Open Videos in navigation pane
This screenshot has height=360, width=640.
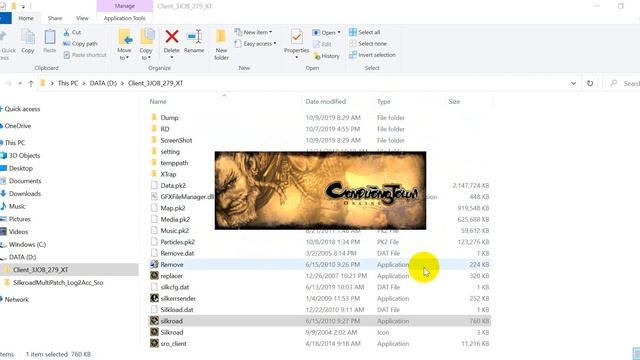[18, 232]
